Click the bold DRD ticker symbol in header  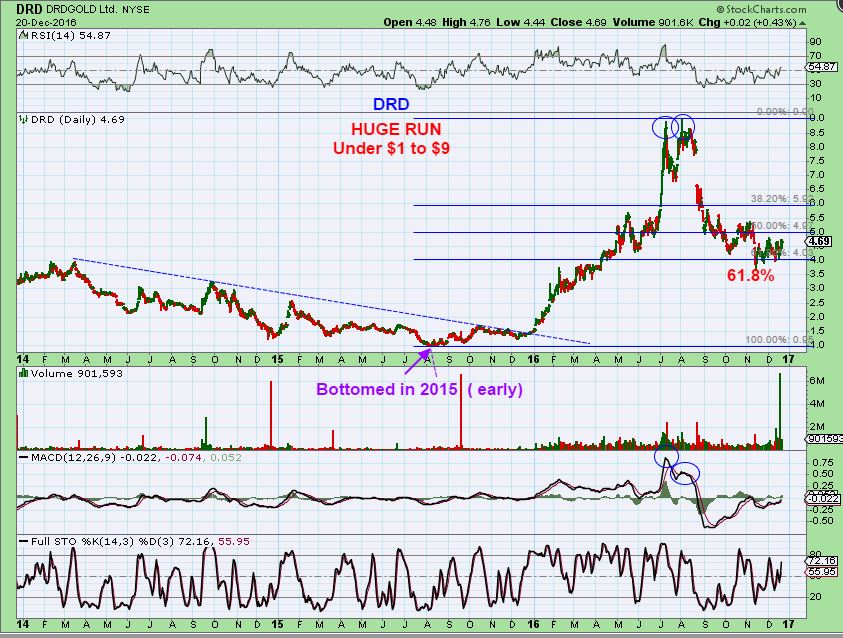[x=29, y=9]
